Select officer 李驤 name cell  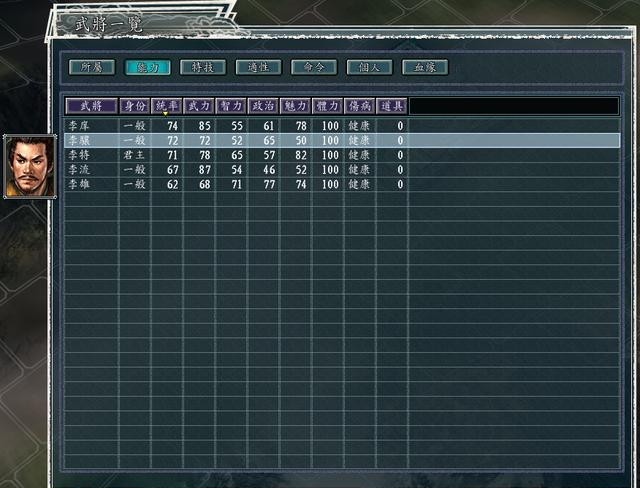pyautogui.click(x=79, y=140)
